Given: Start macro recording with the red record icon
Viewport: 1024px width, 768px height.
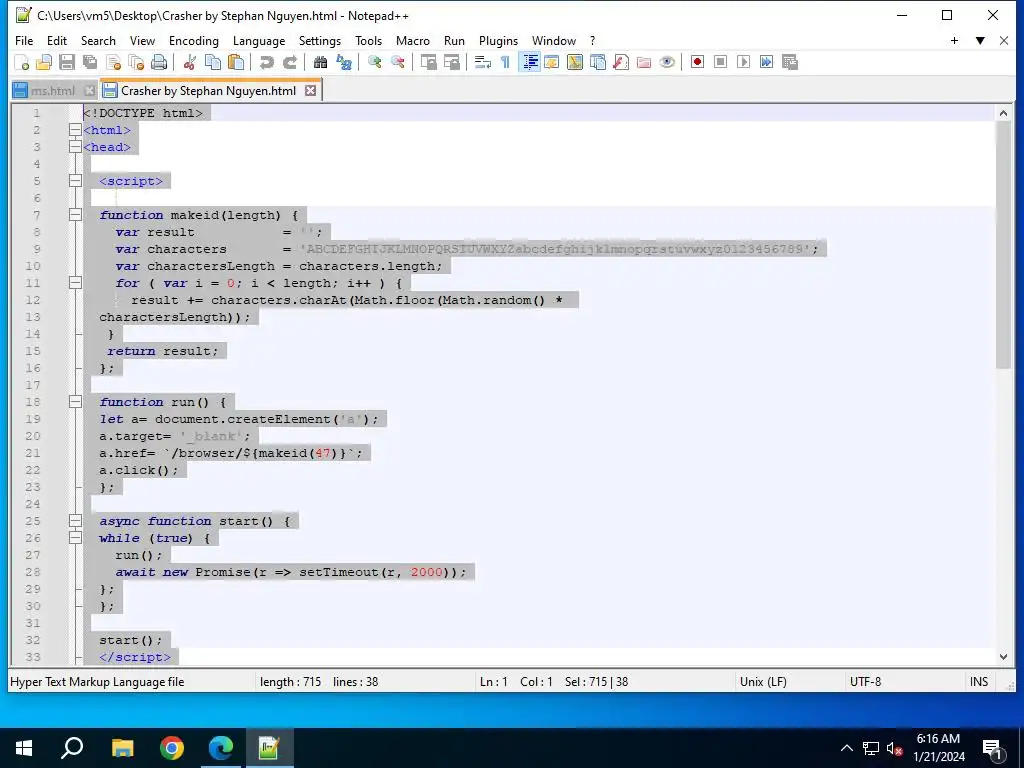Looking at the screenshot, I should (x=697, y=62).
